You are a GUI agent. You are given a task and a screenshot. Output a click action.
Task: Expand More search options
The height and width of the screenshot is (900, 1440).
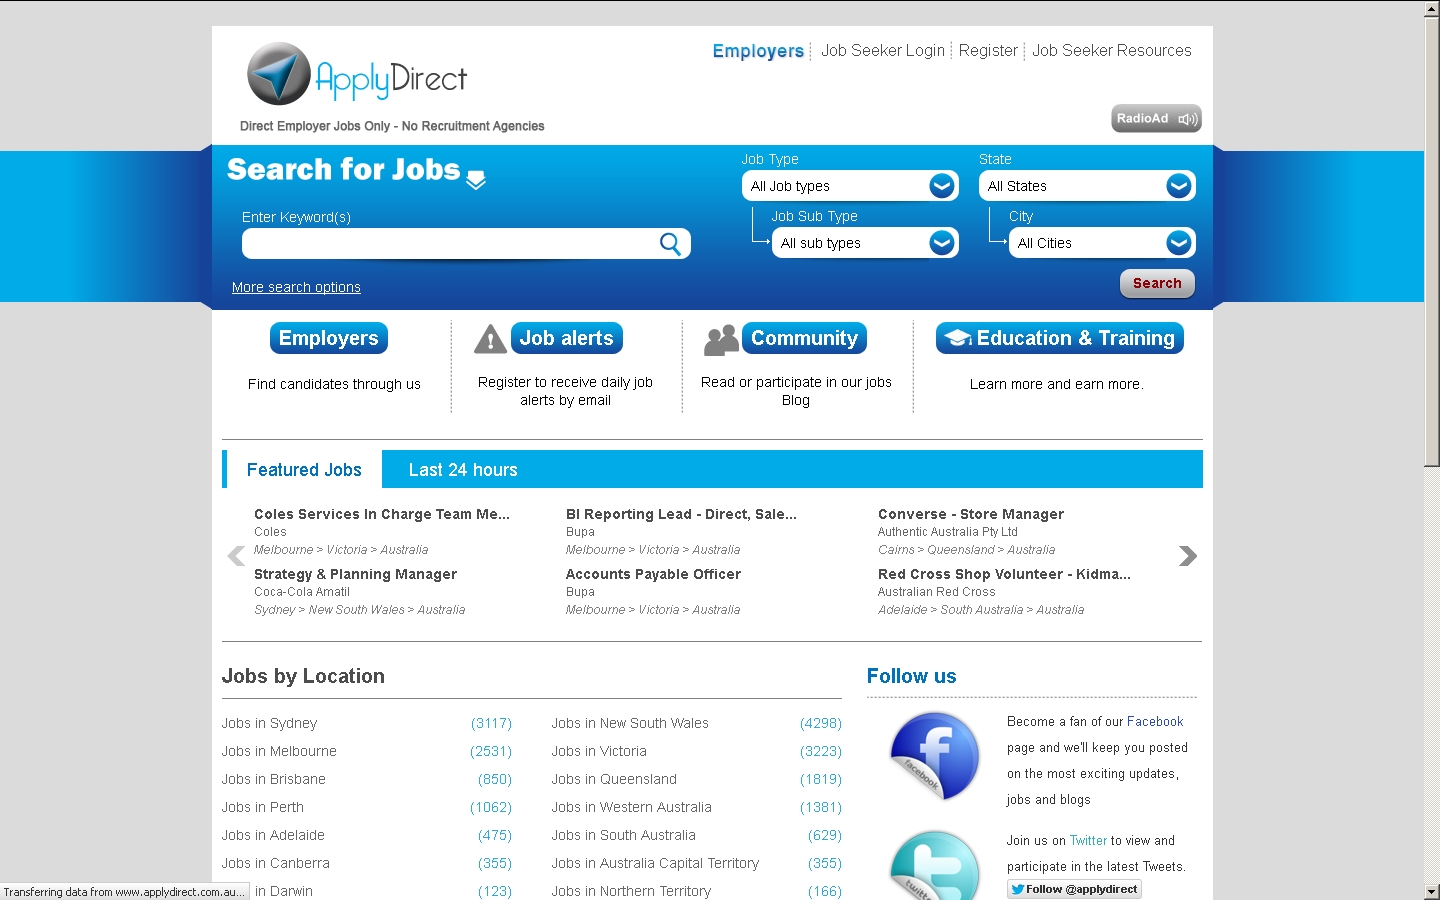pyautogui.click(x=296, y=287)
